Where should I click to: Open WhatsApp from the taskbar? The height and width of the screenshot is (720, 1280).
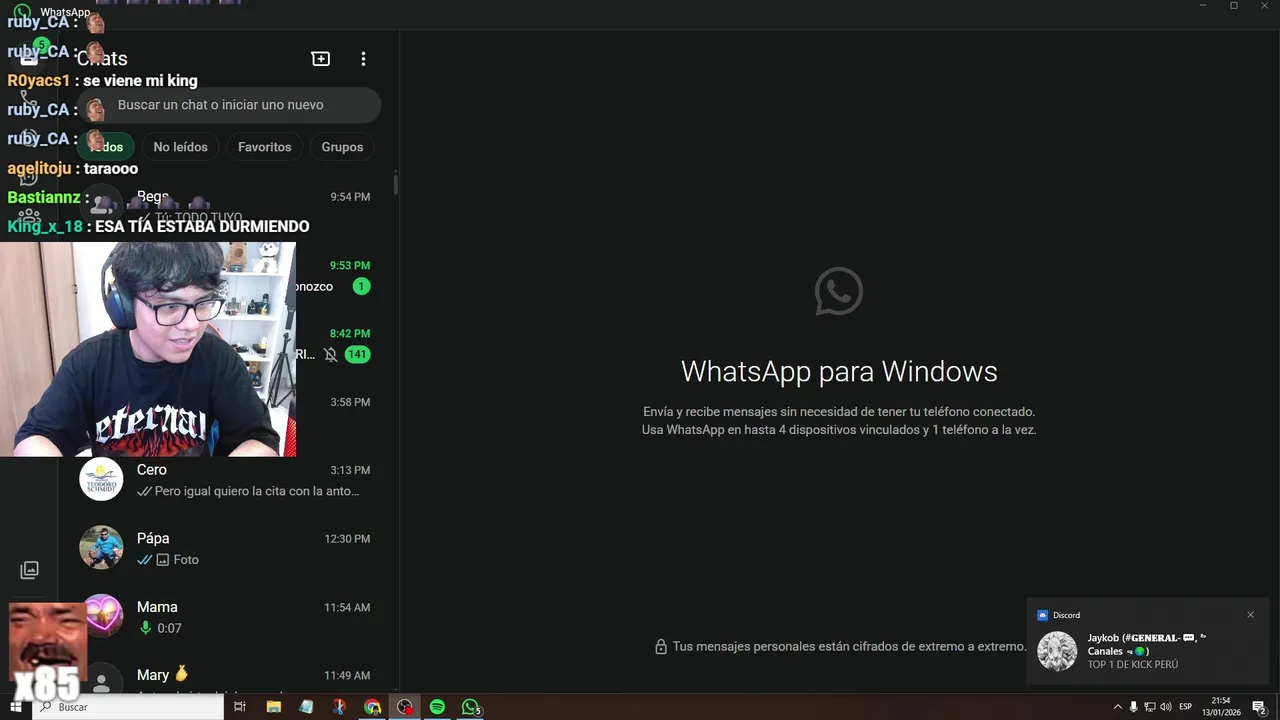pos(470,707)
